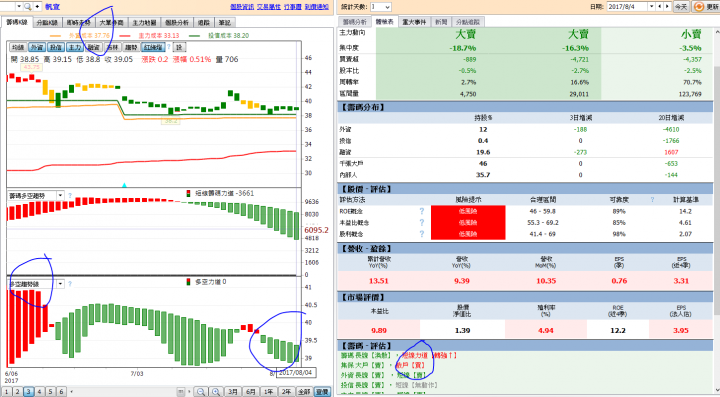Viewport: 720px width, 397px height.
Task: Click help icon beside 籌碼多空趨勢 dropdown
Action: point(70,196)
